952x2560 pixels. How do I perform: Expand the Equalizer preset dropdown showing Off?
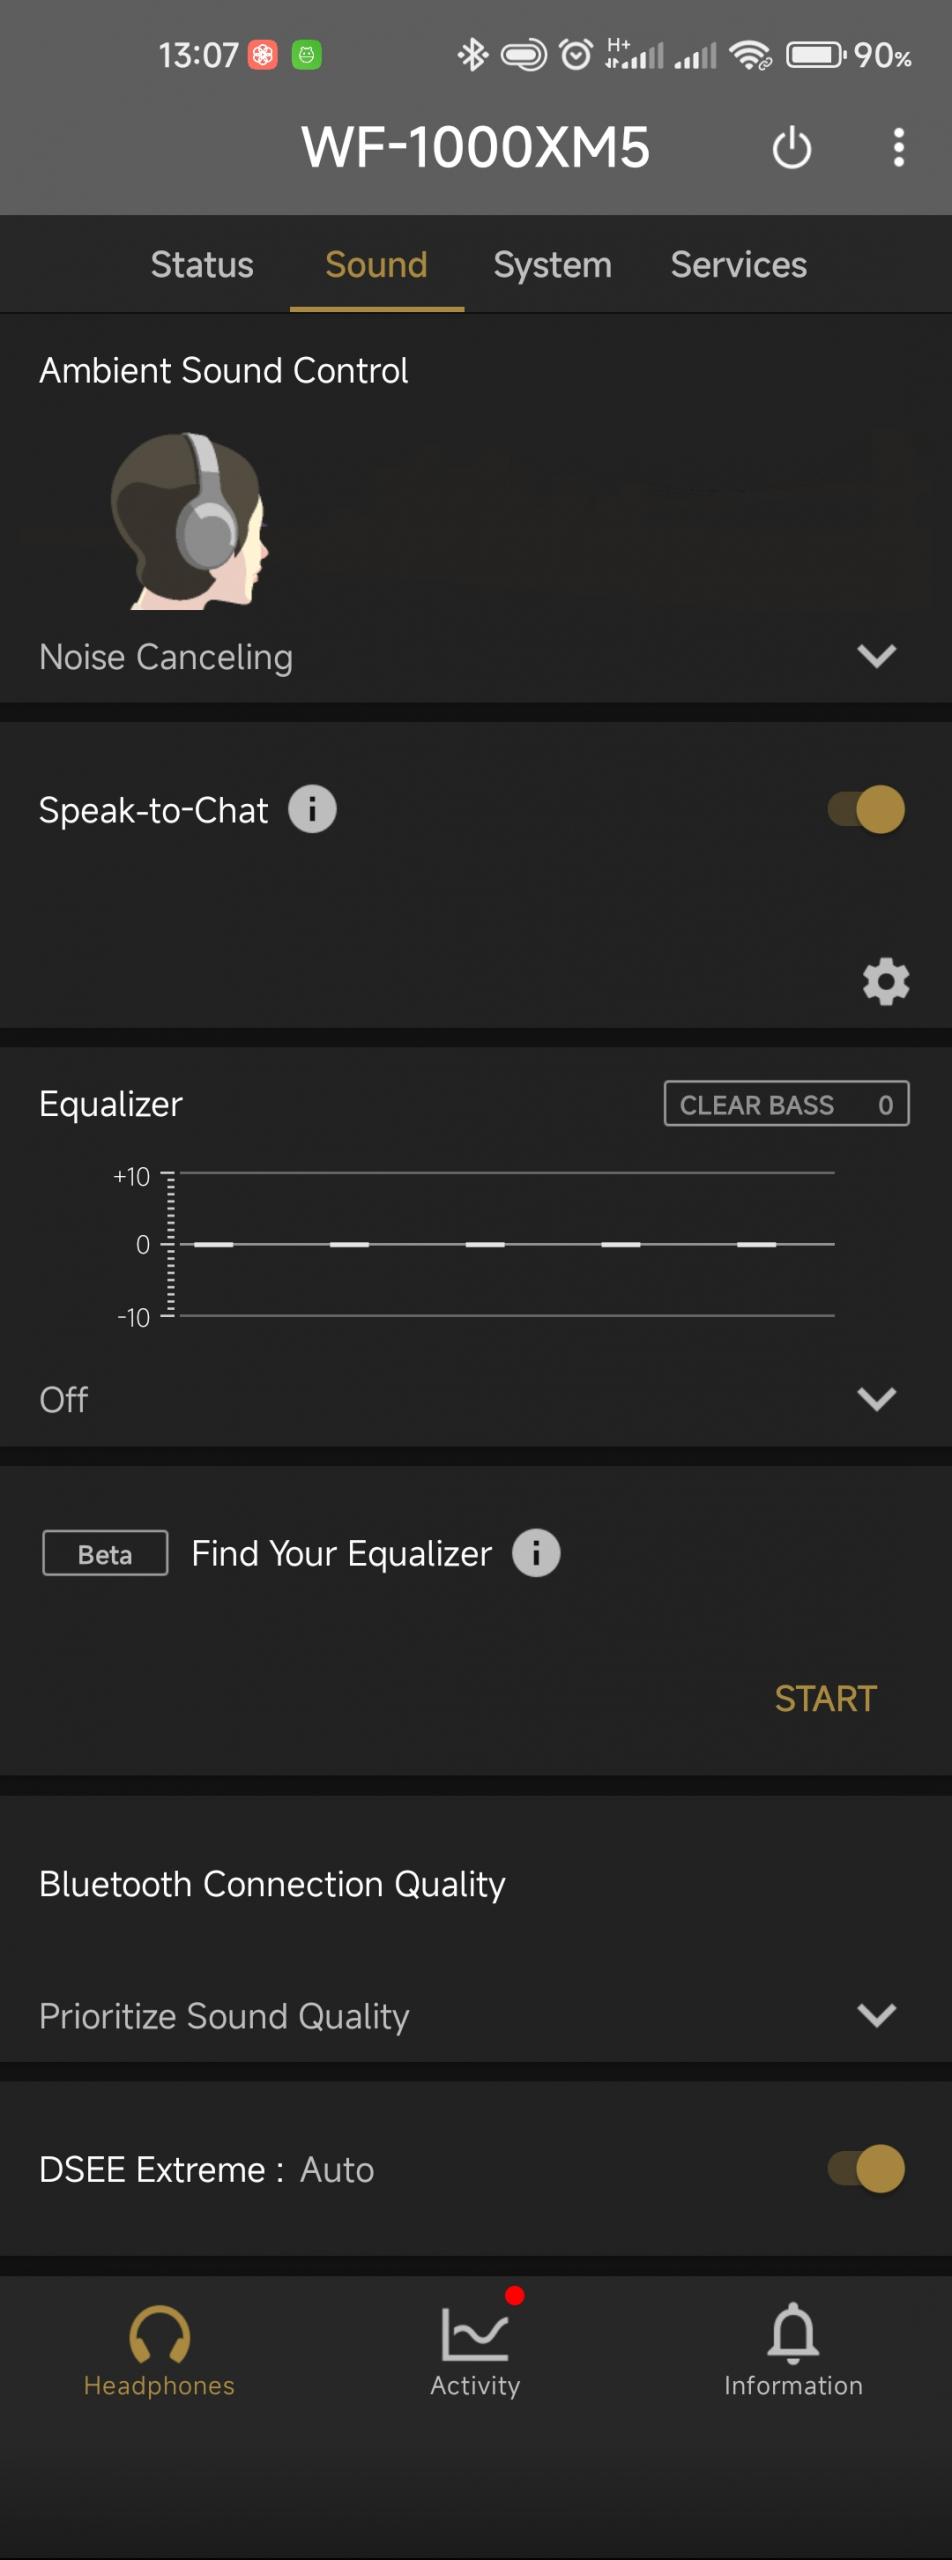(x=876, y=1398)
